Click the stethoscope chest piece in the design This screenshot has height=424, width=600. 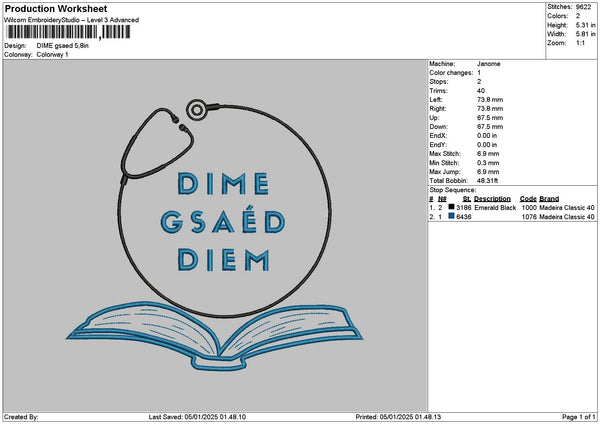(197, 110)
